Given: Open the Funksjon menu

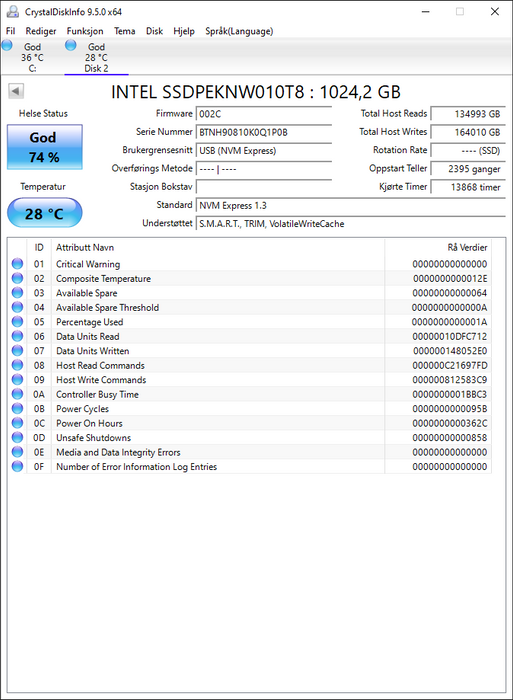Looking at the screenshot, I should point(85,31).
